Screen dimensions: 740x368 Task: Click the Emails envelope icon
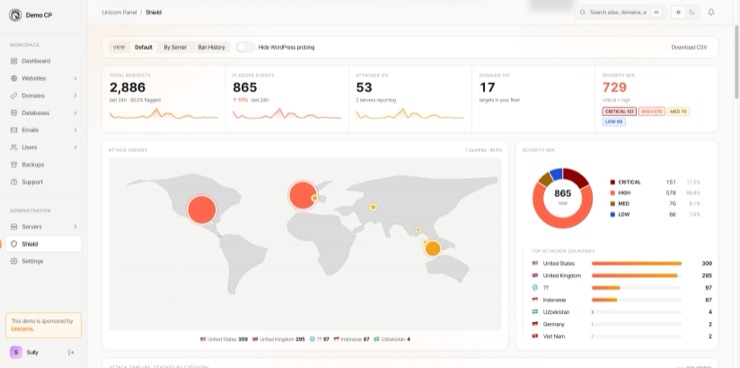(14, 130)
